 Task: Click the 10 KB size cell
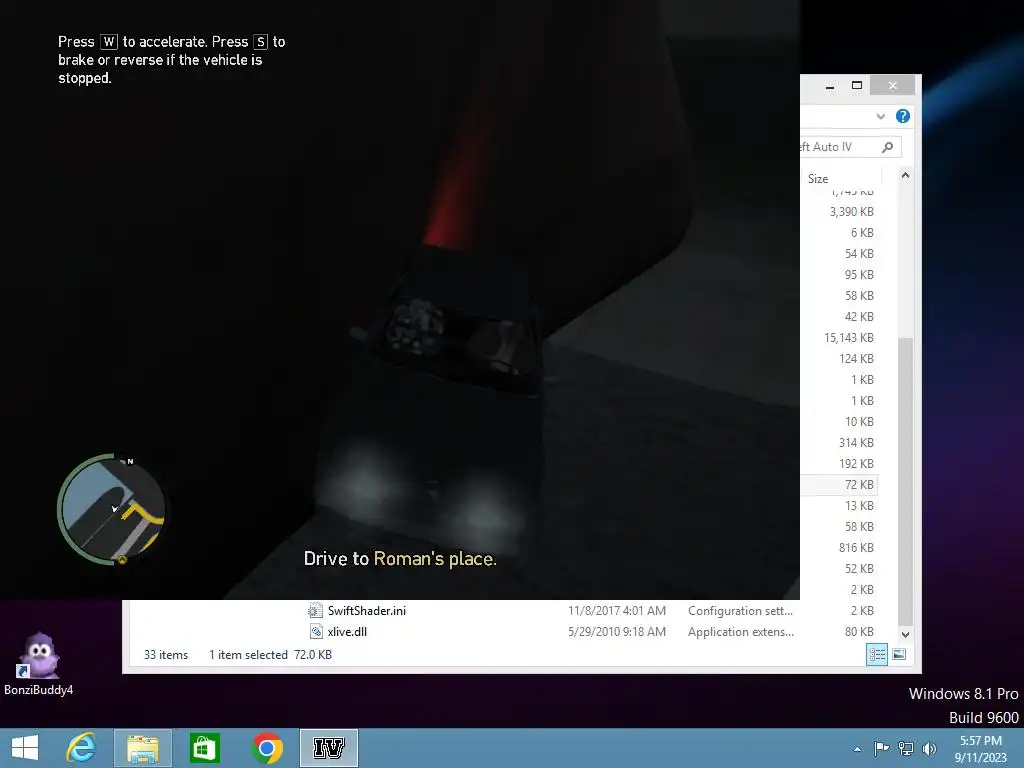point(859,421)
